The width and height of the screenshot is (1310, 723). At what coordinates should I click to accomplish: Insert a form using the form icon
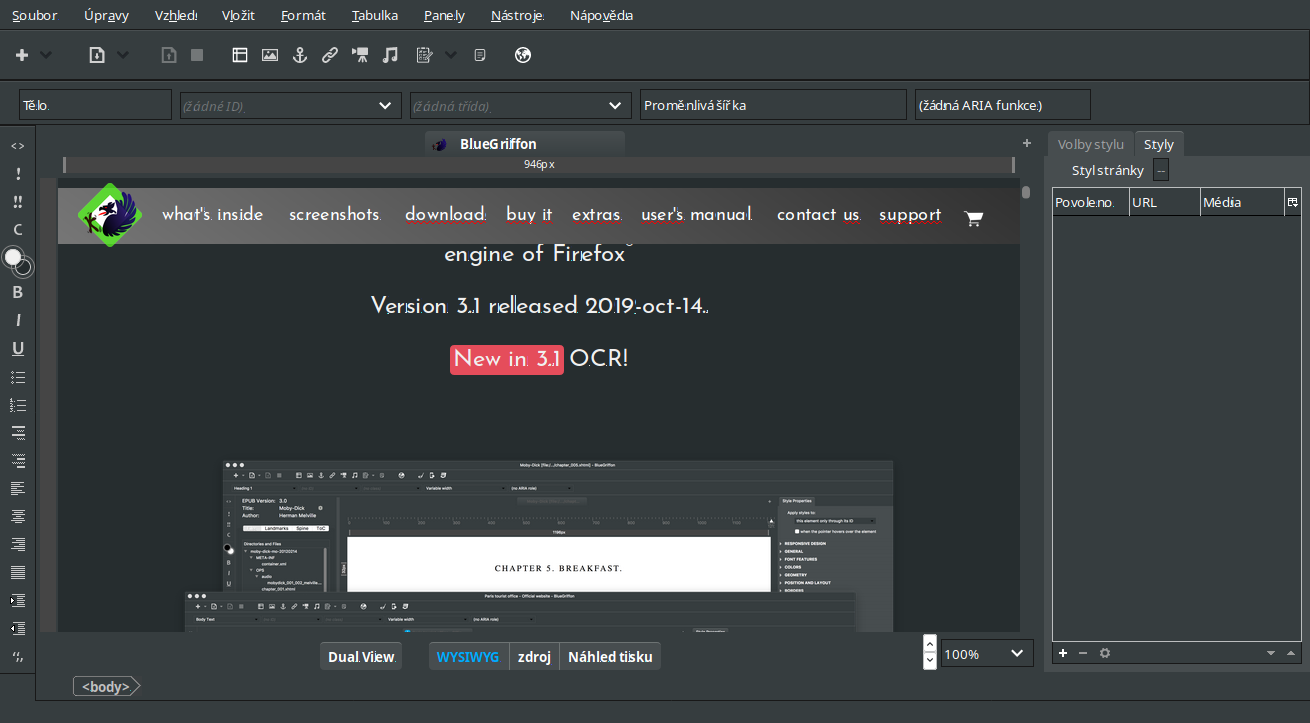point(424,55)
